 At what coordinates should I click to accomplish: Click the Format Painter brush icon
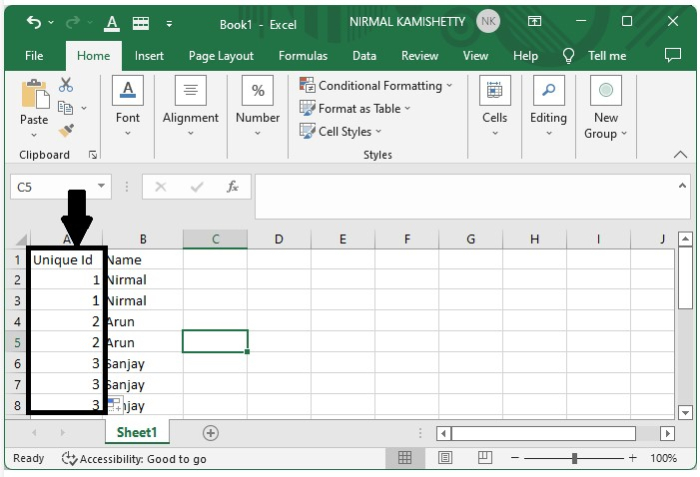(x=66, y=130)
